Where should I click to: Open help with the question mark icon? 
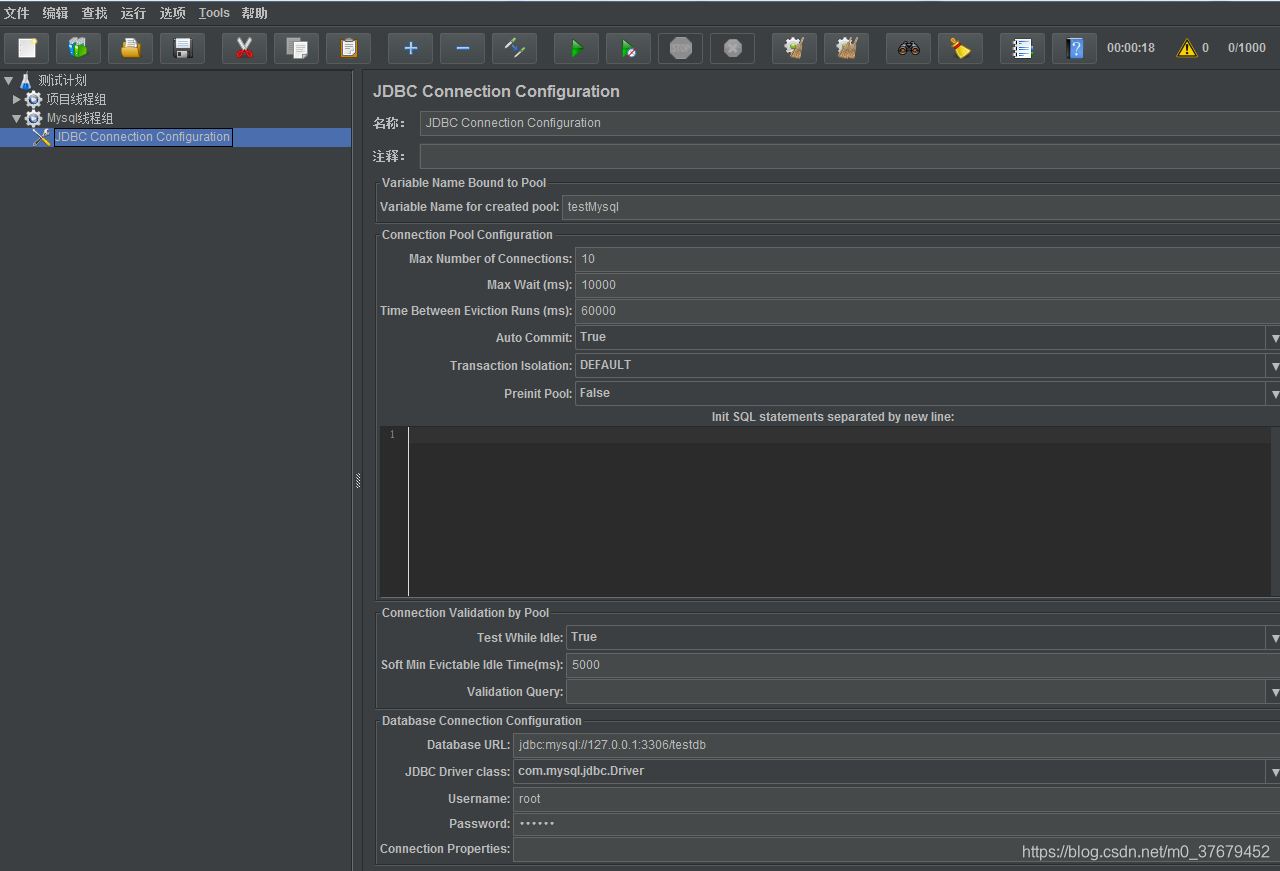tap(1074, 48)
